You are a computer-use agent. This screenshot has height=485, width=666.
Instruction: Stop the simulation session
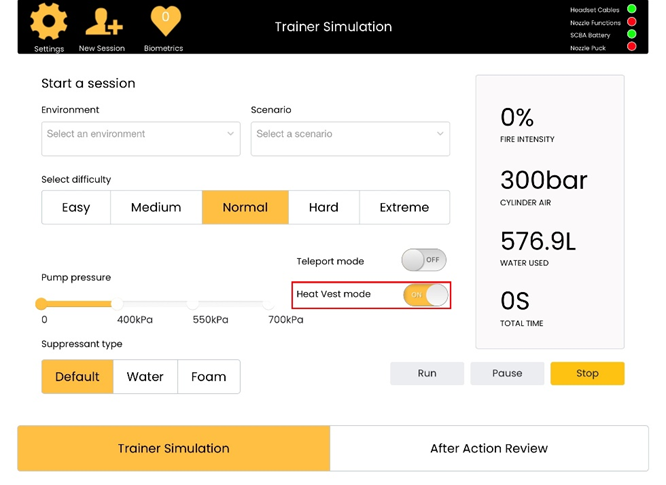(587, 373)
